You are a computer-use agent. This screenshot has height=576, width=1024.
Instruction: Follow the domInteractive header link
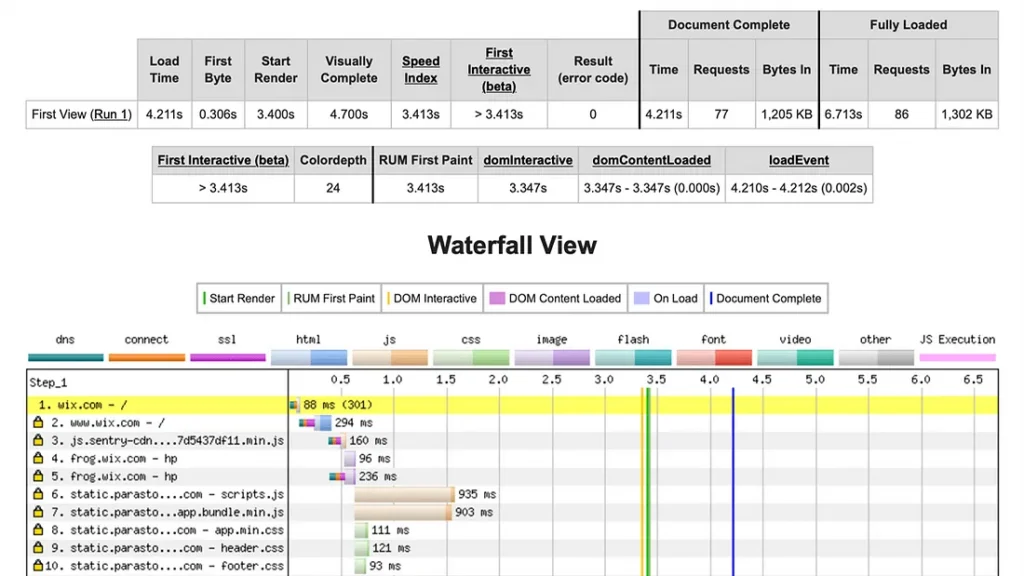pos(528,160)
